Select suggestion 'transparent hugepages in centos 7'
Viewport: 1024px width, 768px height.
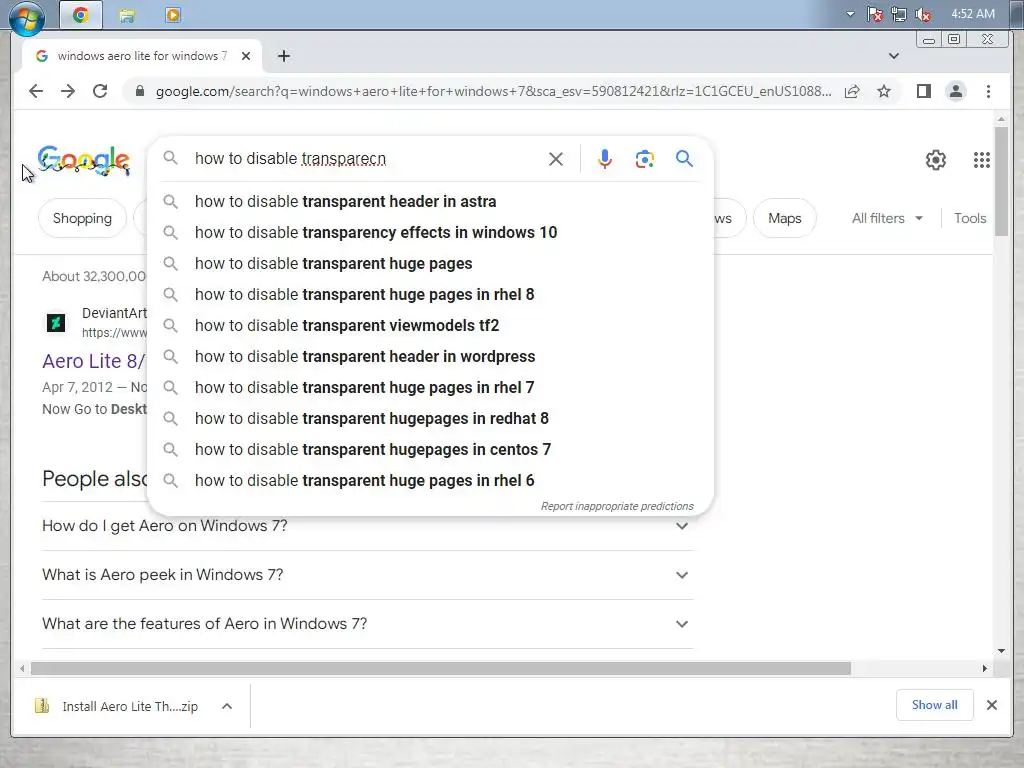point(430,450)
